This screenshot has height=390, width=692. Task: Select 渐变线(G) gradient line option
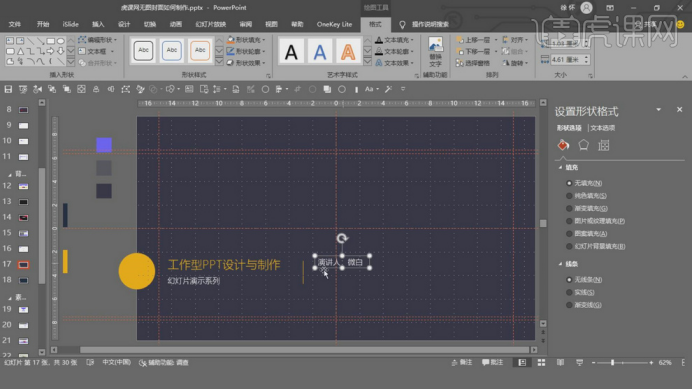(x=583, y=305)
